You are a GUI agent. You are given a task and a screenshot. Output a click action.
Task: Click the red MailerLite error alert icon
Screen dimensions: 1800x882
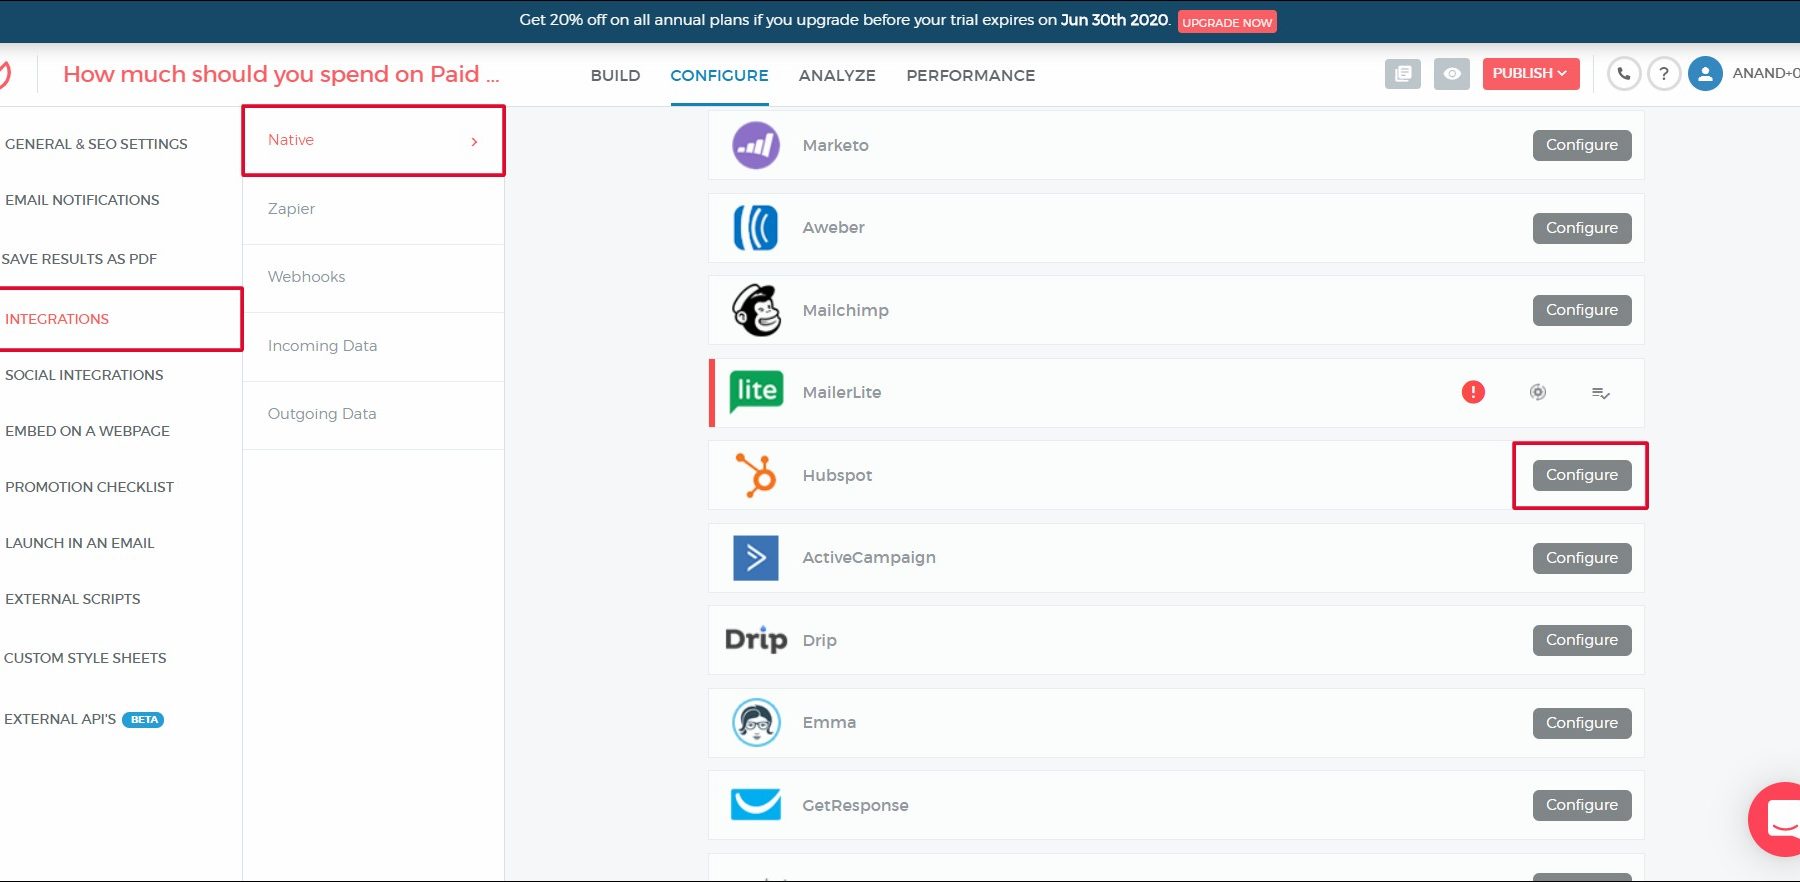point(1473,392)
